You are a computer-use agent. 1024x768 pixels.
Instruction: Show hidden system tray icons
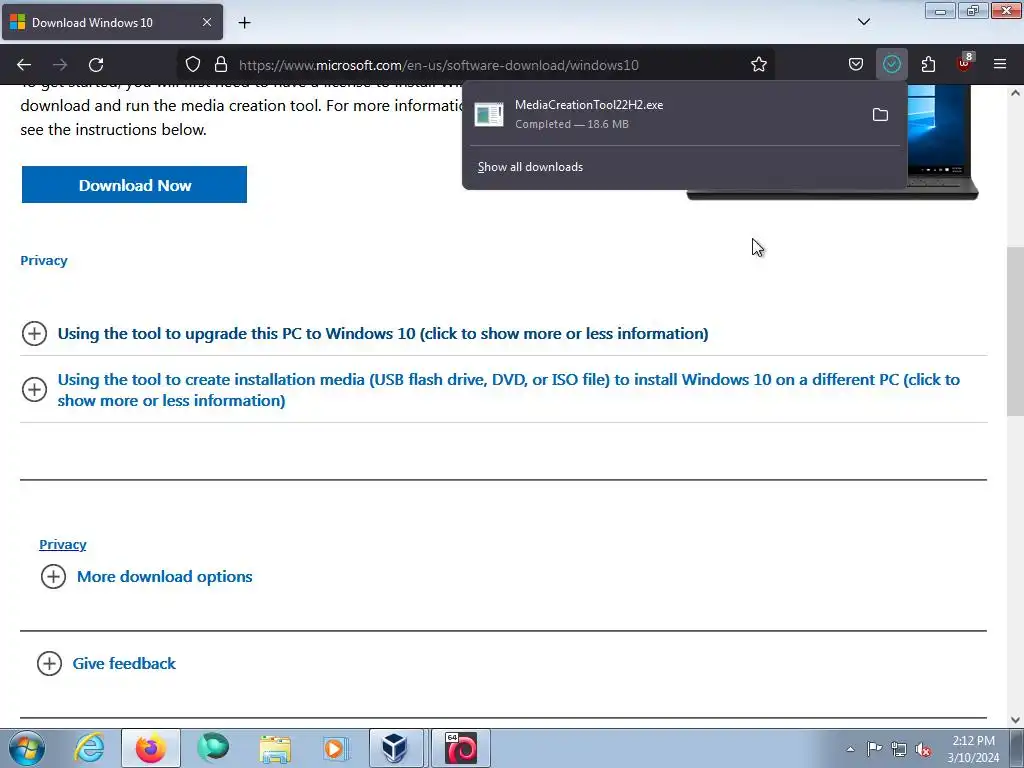(850, 749)
